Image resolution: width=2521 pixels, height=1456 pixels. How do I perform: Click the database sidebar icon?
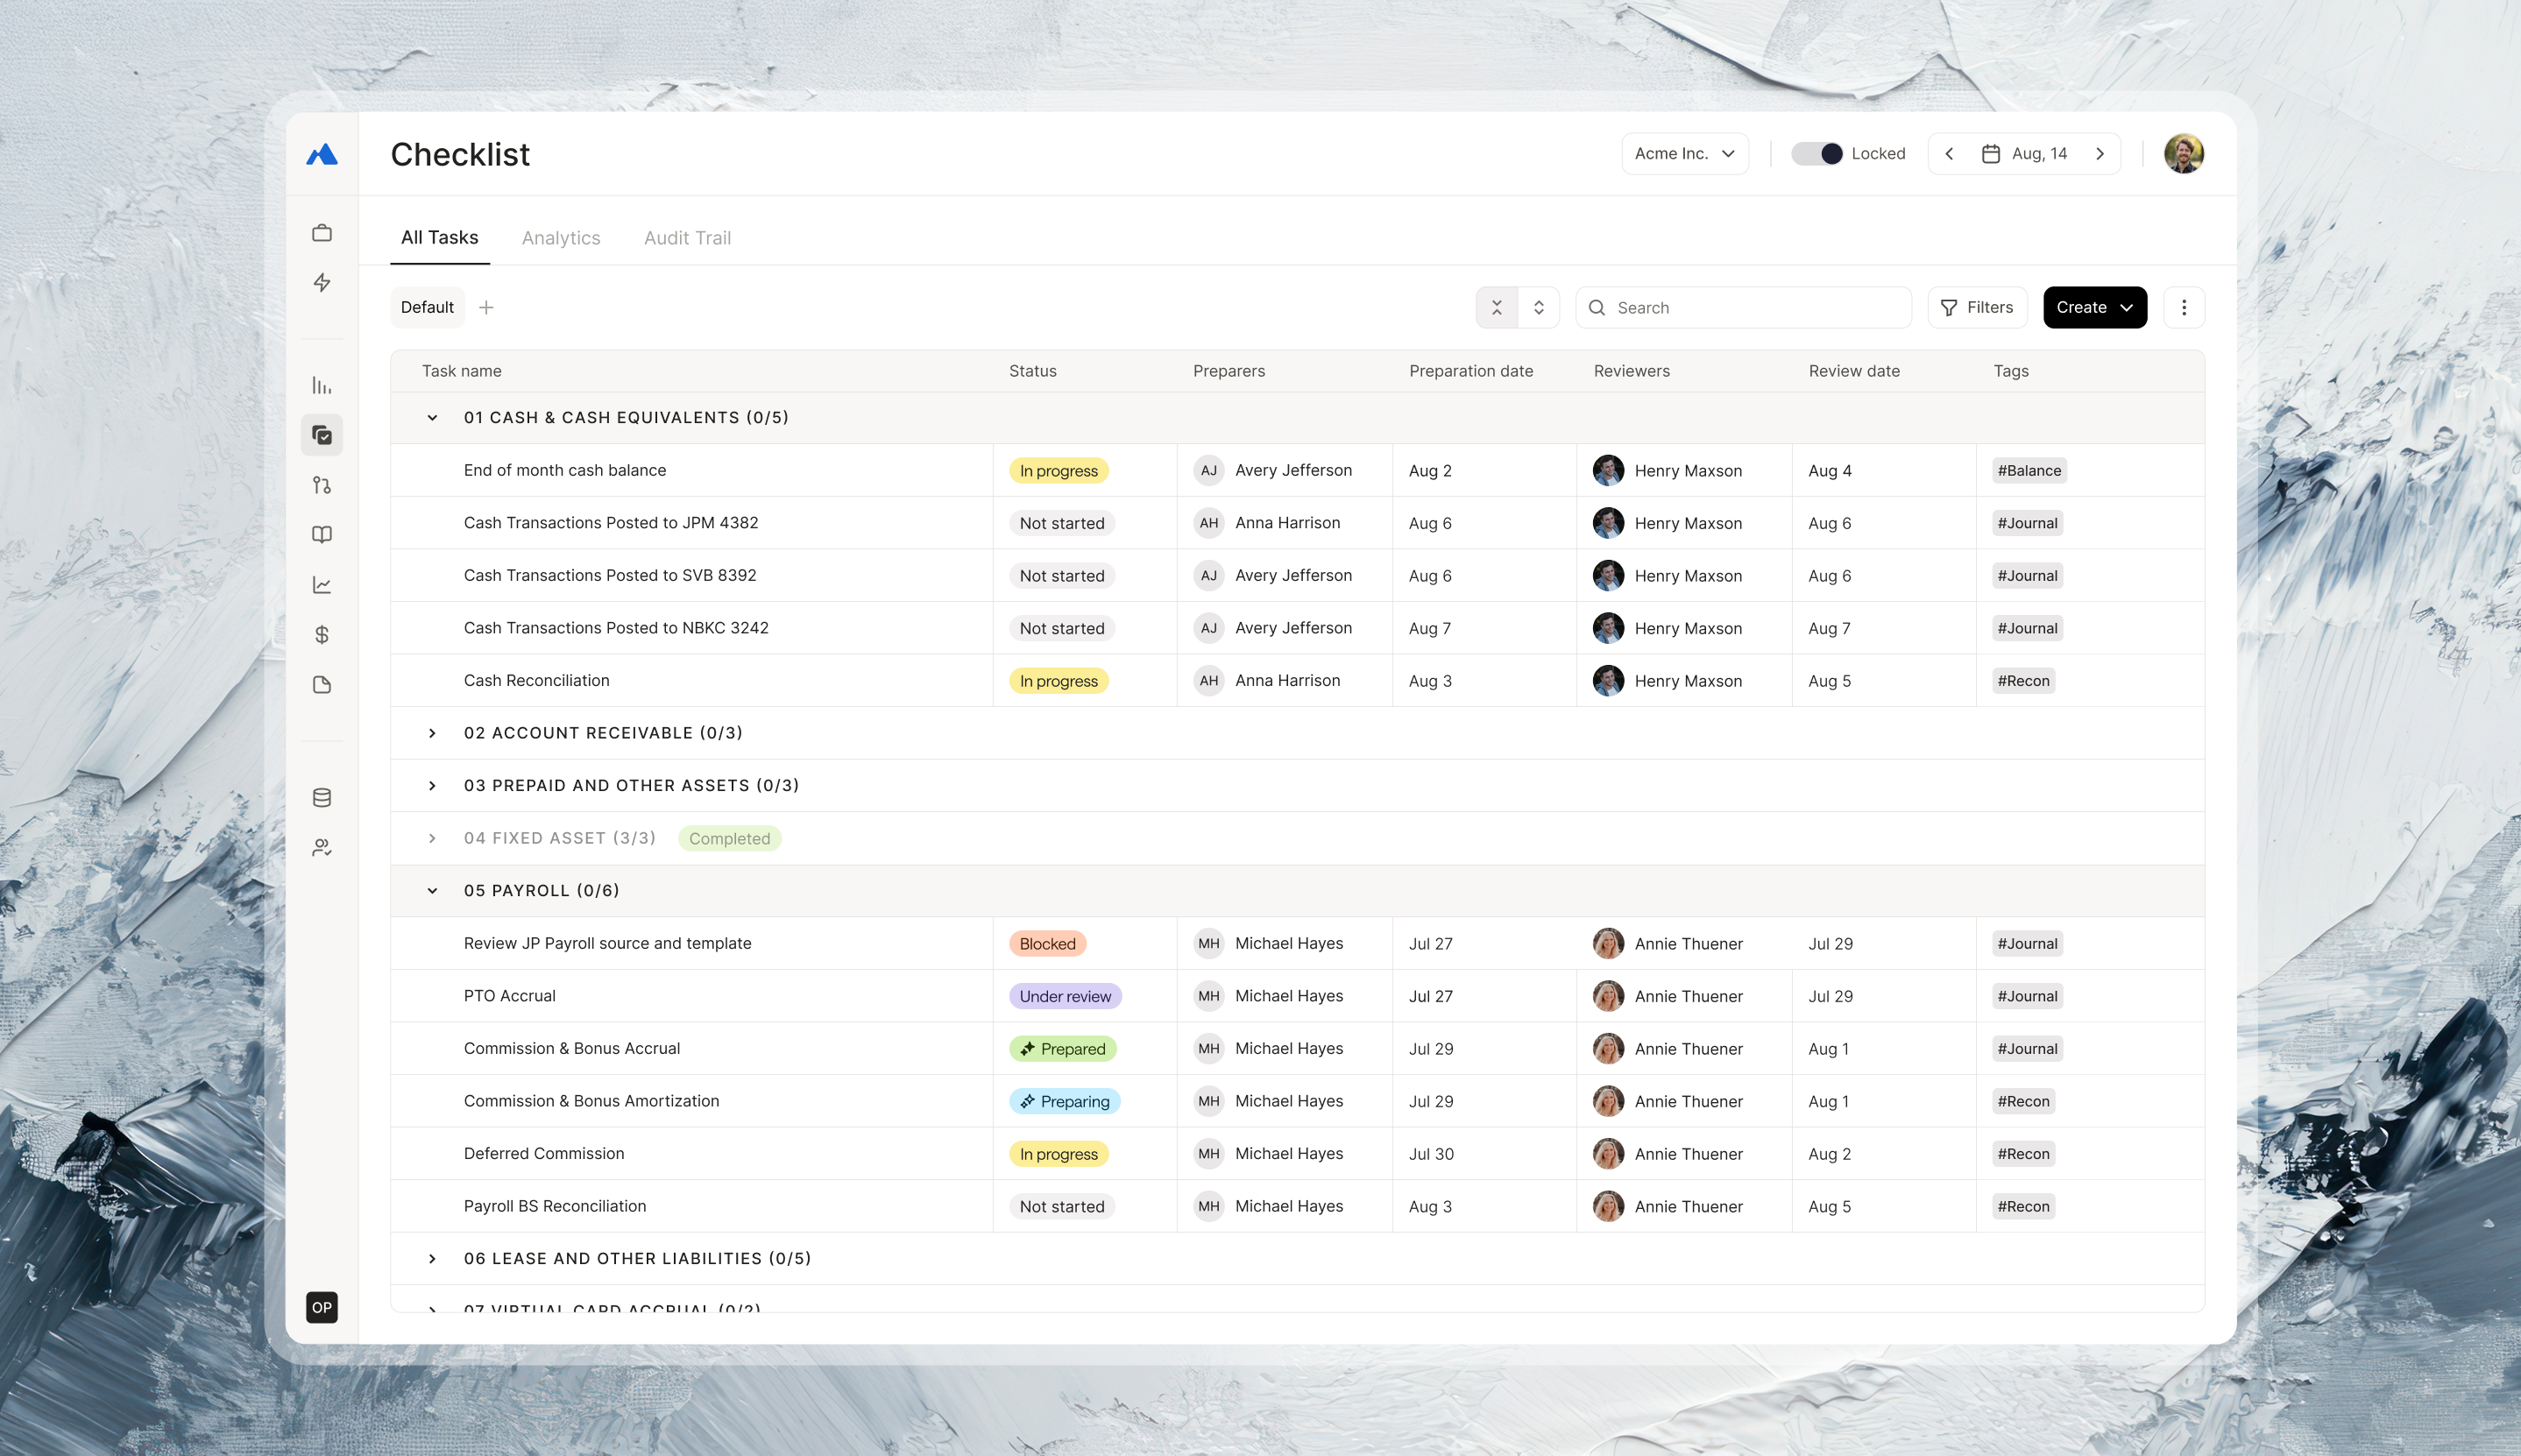point(321,798)
